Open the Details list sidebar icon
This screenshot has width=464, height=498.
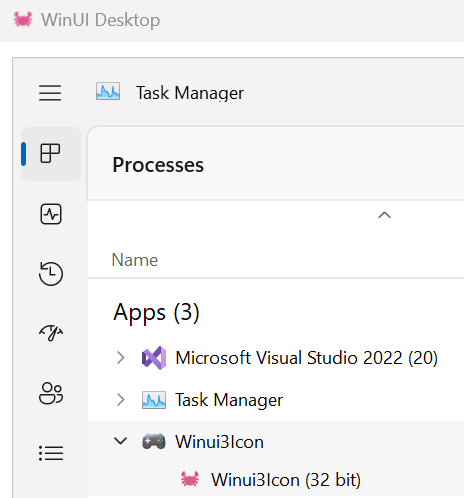(51, 453)
